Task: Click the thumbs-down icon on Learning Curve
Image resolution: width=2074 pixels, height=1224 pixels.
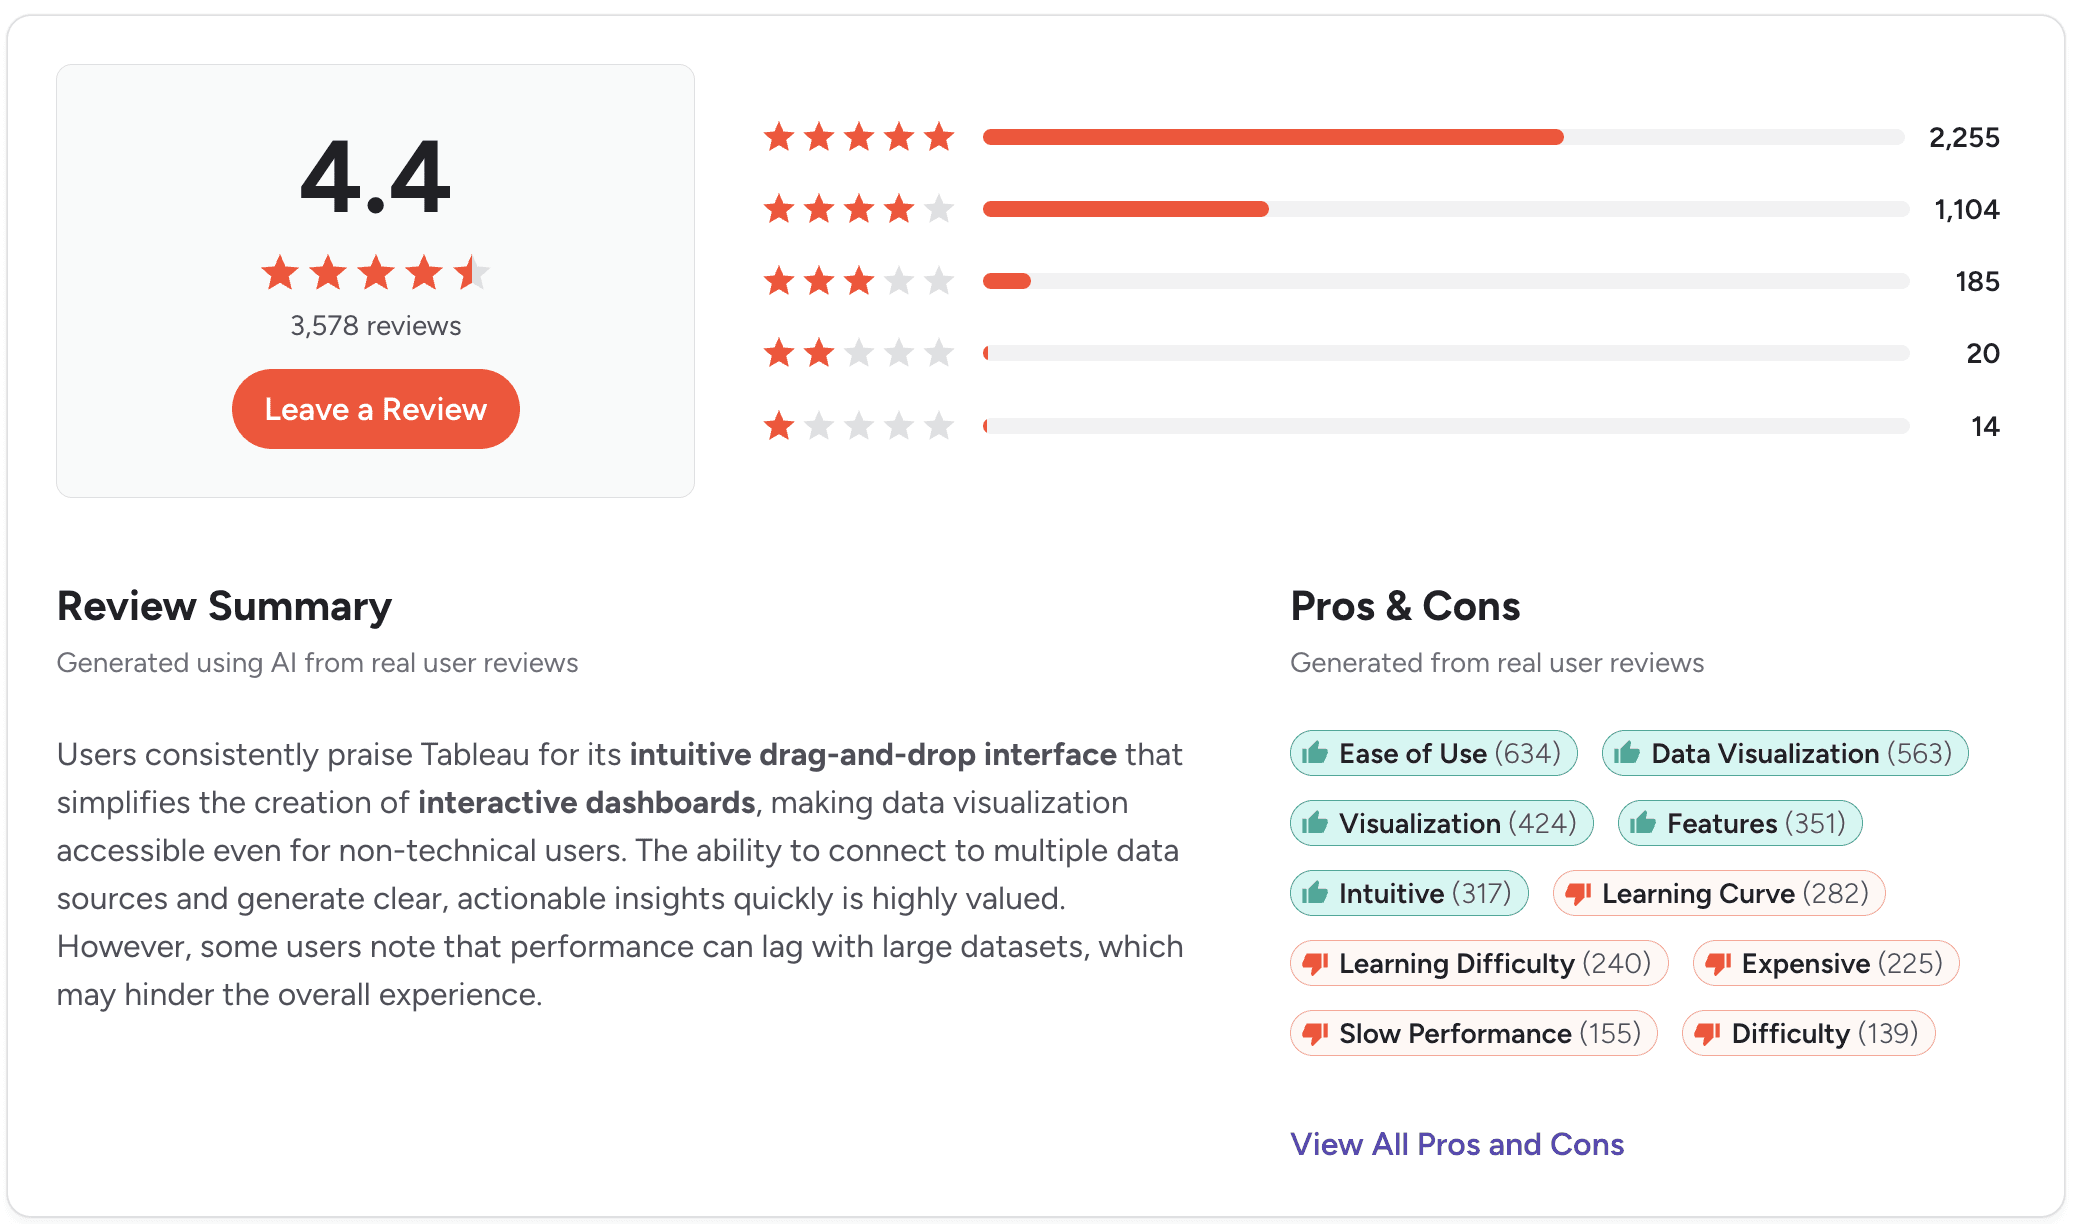Action: 1579,893
